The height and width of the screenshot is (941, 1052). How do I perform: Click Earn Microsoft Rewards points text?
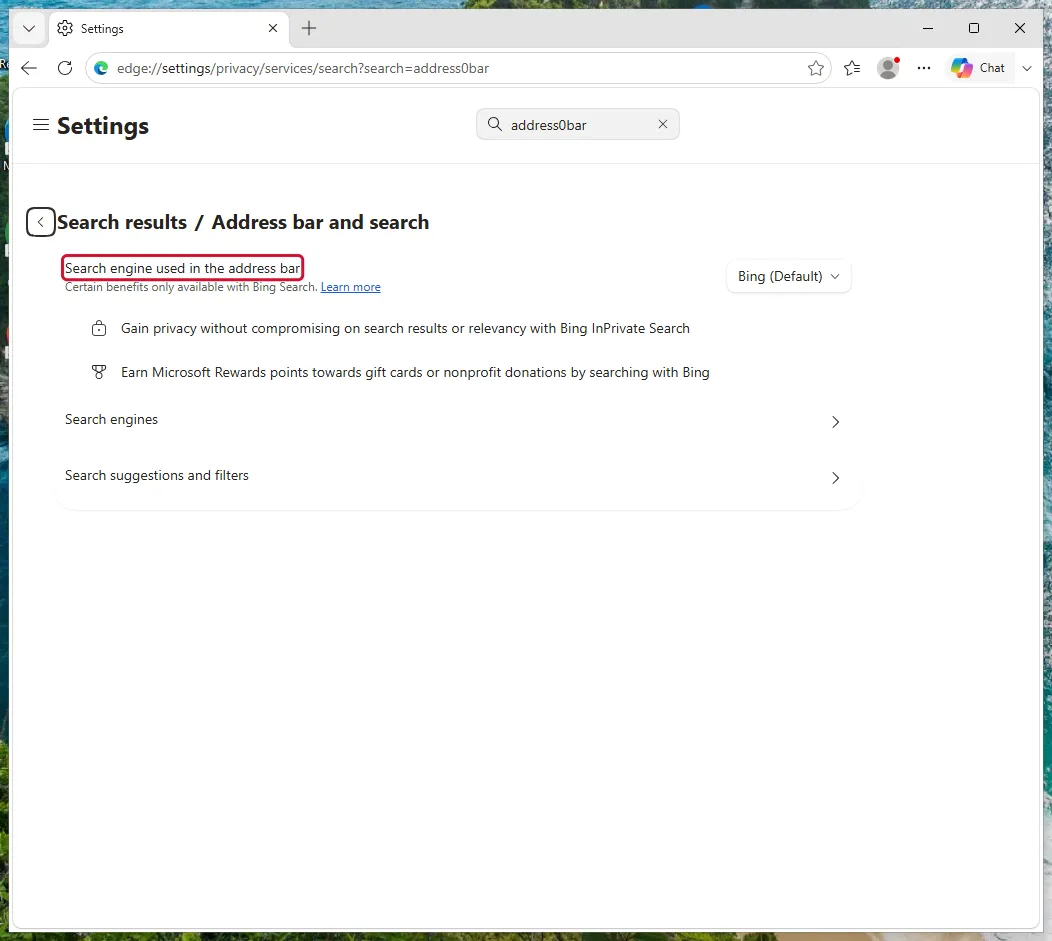pyautogui.click(x=415, y=372)
